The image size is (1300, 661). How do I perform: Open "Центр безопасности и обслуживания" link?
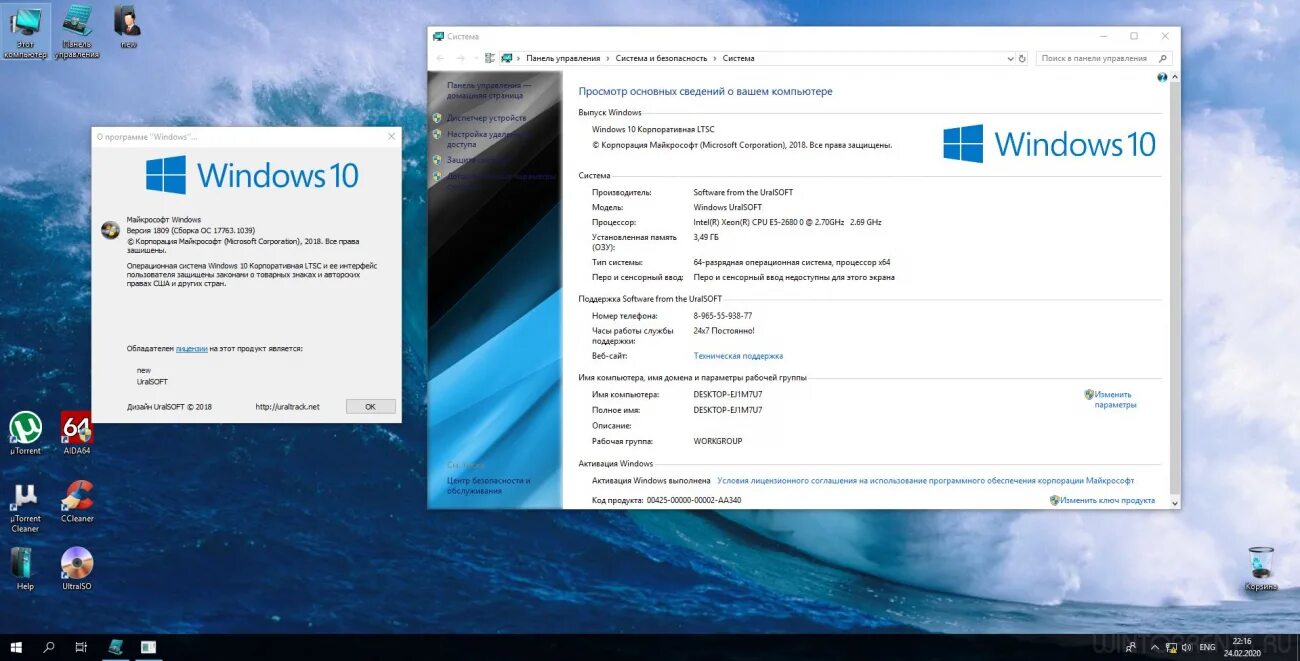pos(489,486)
